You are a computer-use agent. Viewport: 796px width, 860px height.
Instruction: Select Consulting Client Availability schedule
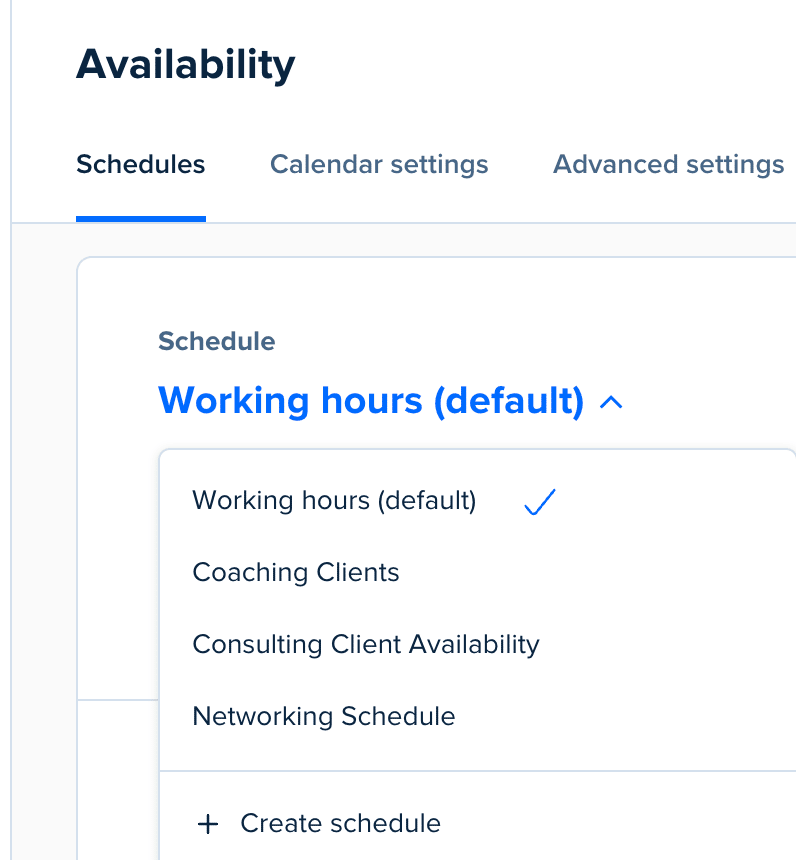click(x=366, y=644)
